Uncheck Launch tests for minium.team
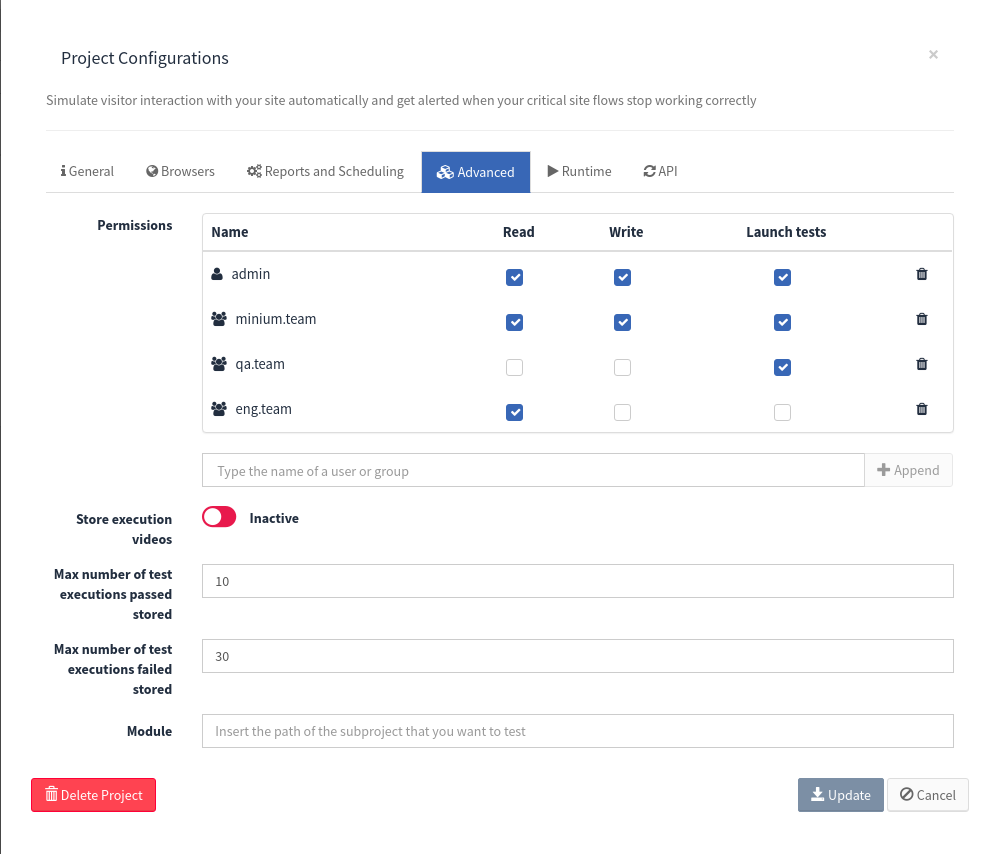 pyautogui.click(x=782, y=323)
